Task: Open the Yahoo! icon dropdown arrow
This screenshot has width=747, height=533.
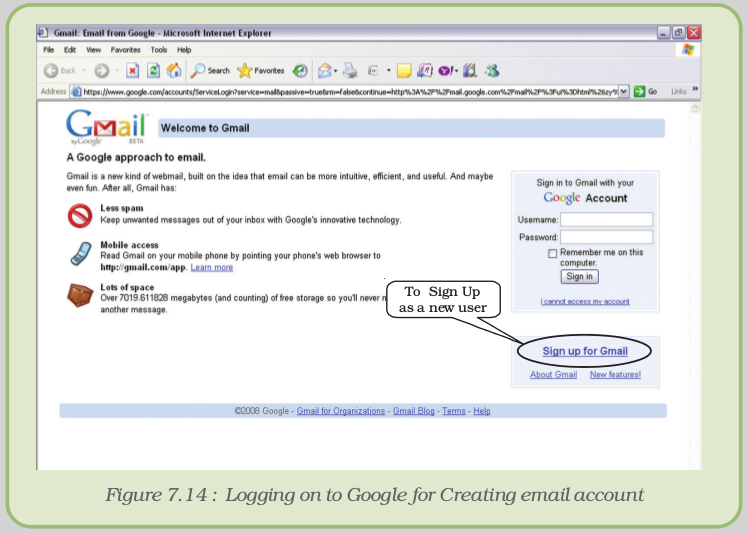Action: tap(456, 71)
